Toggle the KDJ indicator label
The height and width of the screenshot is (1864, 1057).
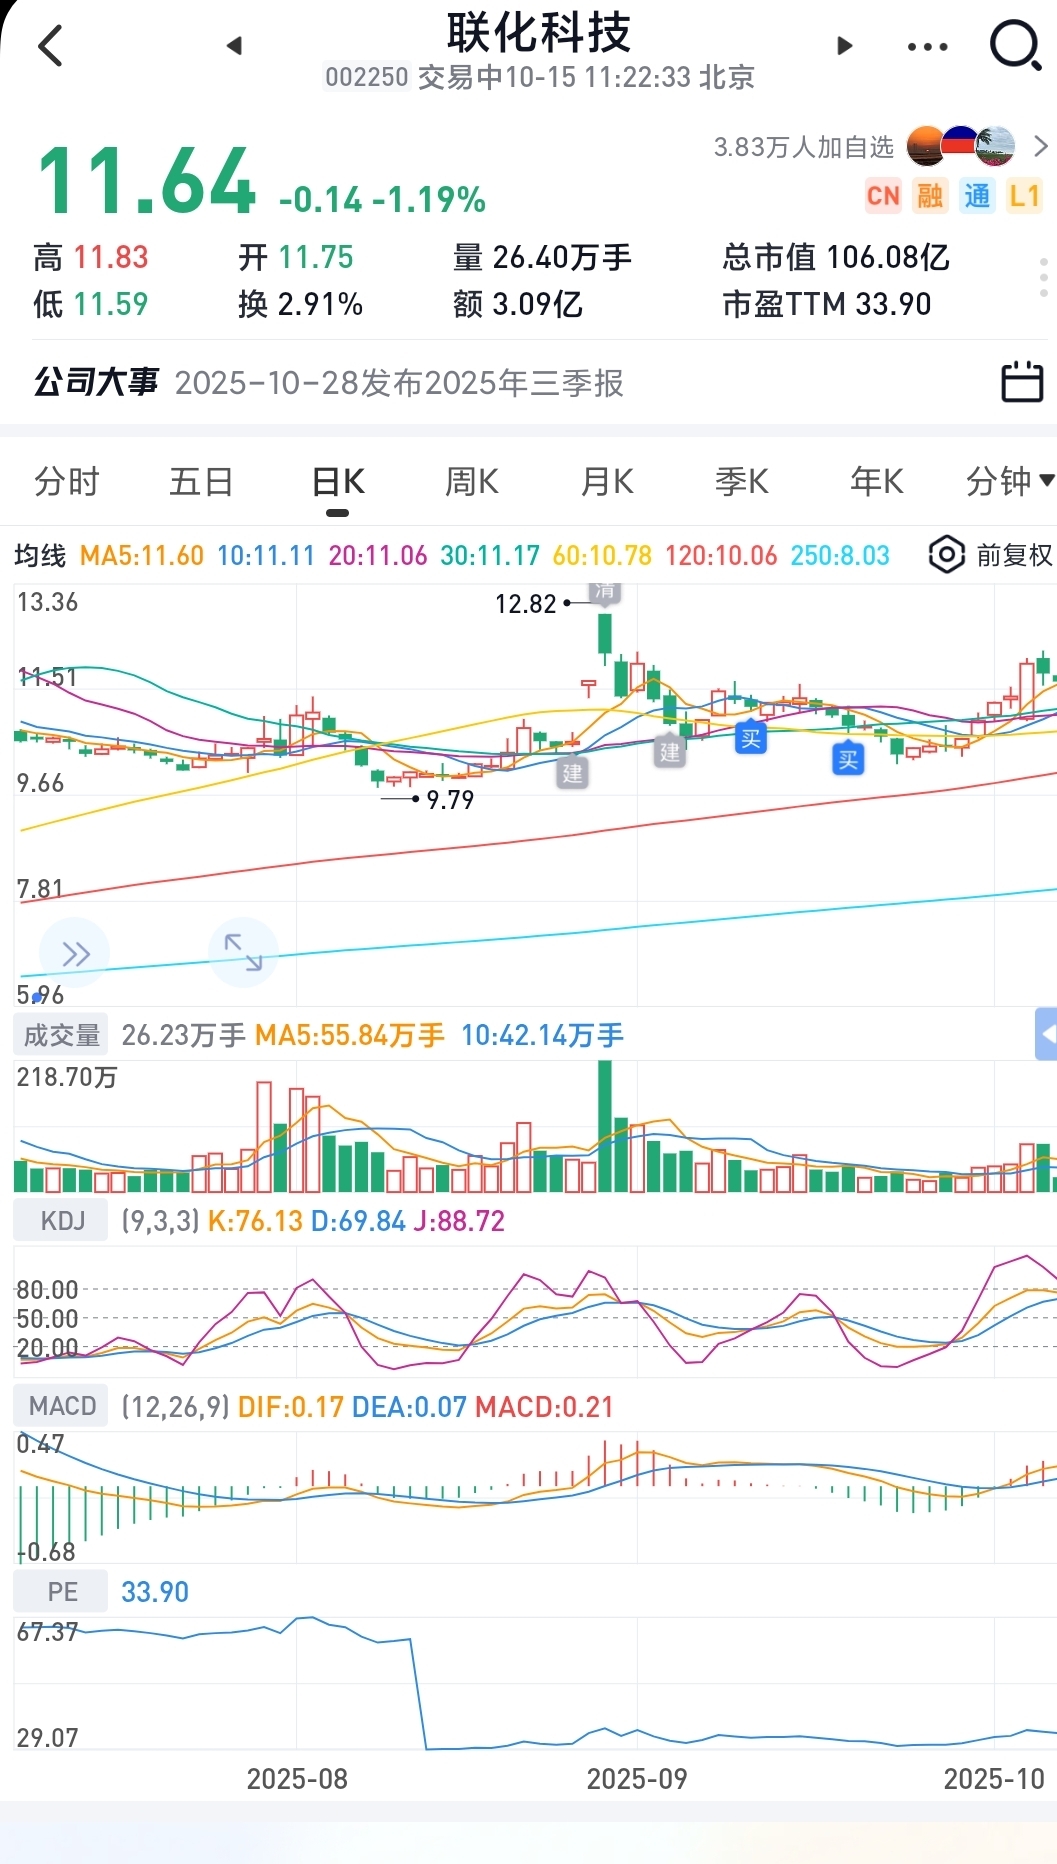tap(62, 1221)
